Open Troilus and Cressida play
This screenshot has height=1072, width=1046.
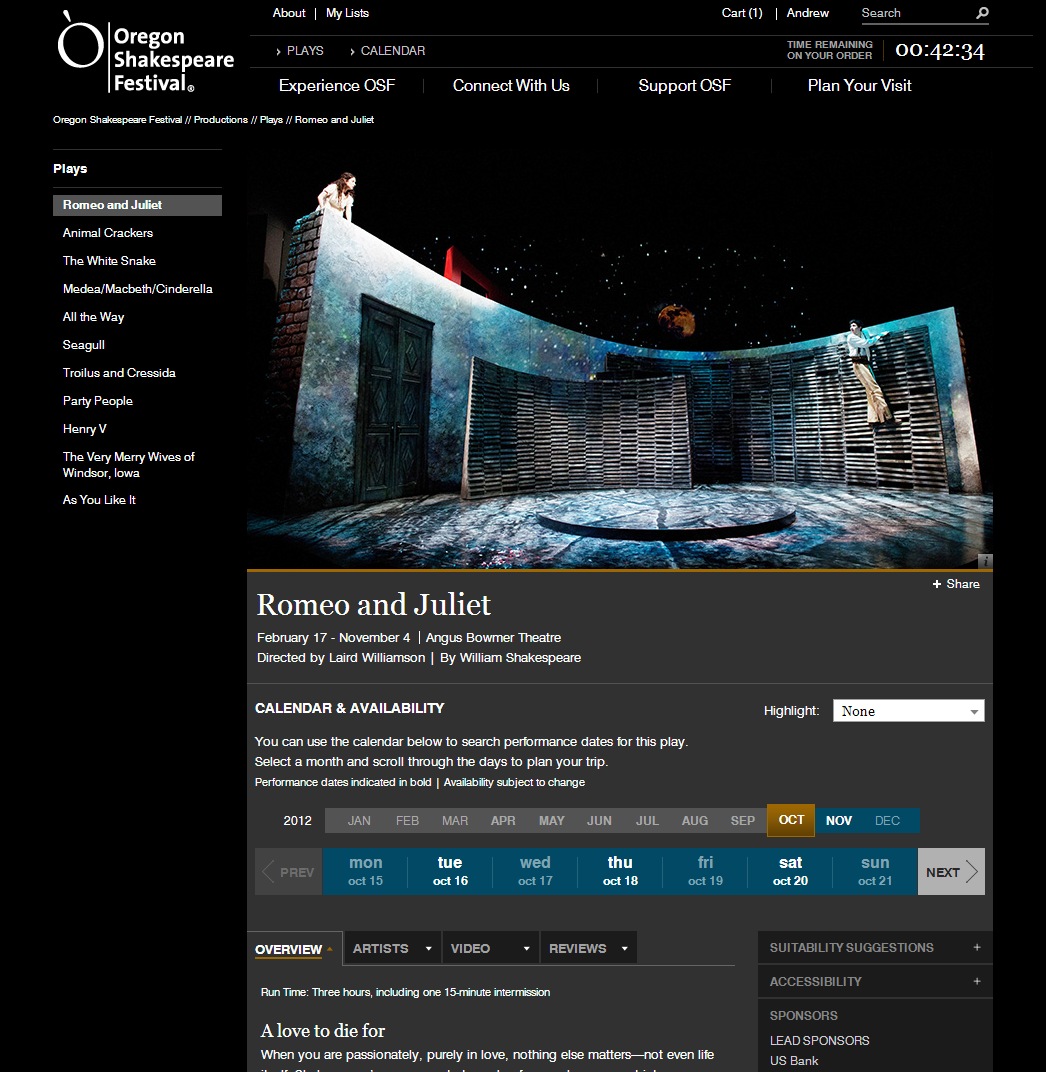(x=119, y=373)
